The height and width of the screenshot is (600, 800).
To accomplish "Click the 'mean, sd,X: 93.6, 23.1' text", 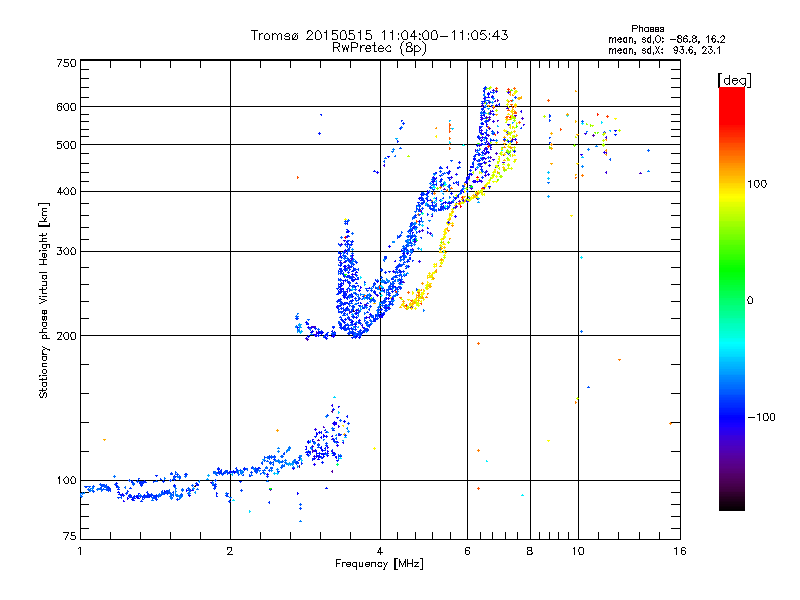I will (664, 51).
